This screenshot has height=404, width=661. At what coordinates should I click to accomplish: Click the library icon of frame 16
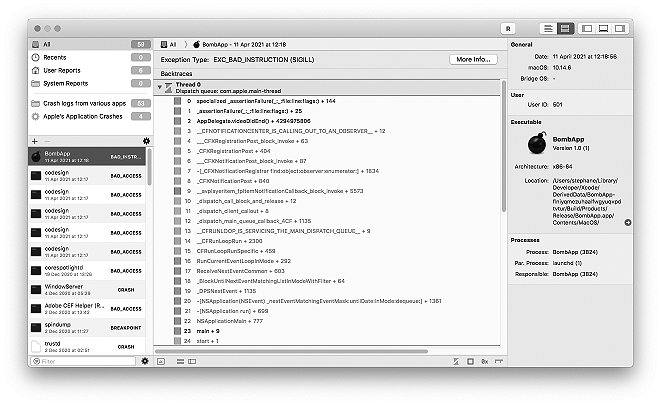[177, 261]
